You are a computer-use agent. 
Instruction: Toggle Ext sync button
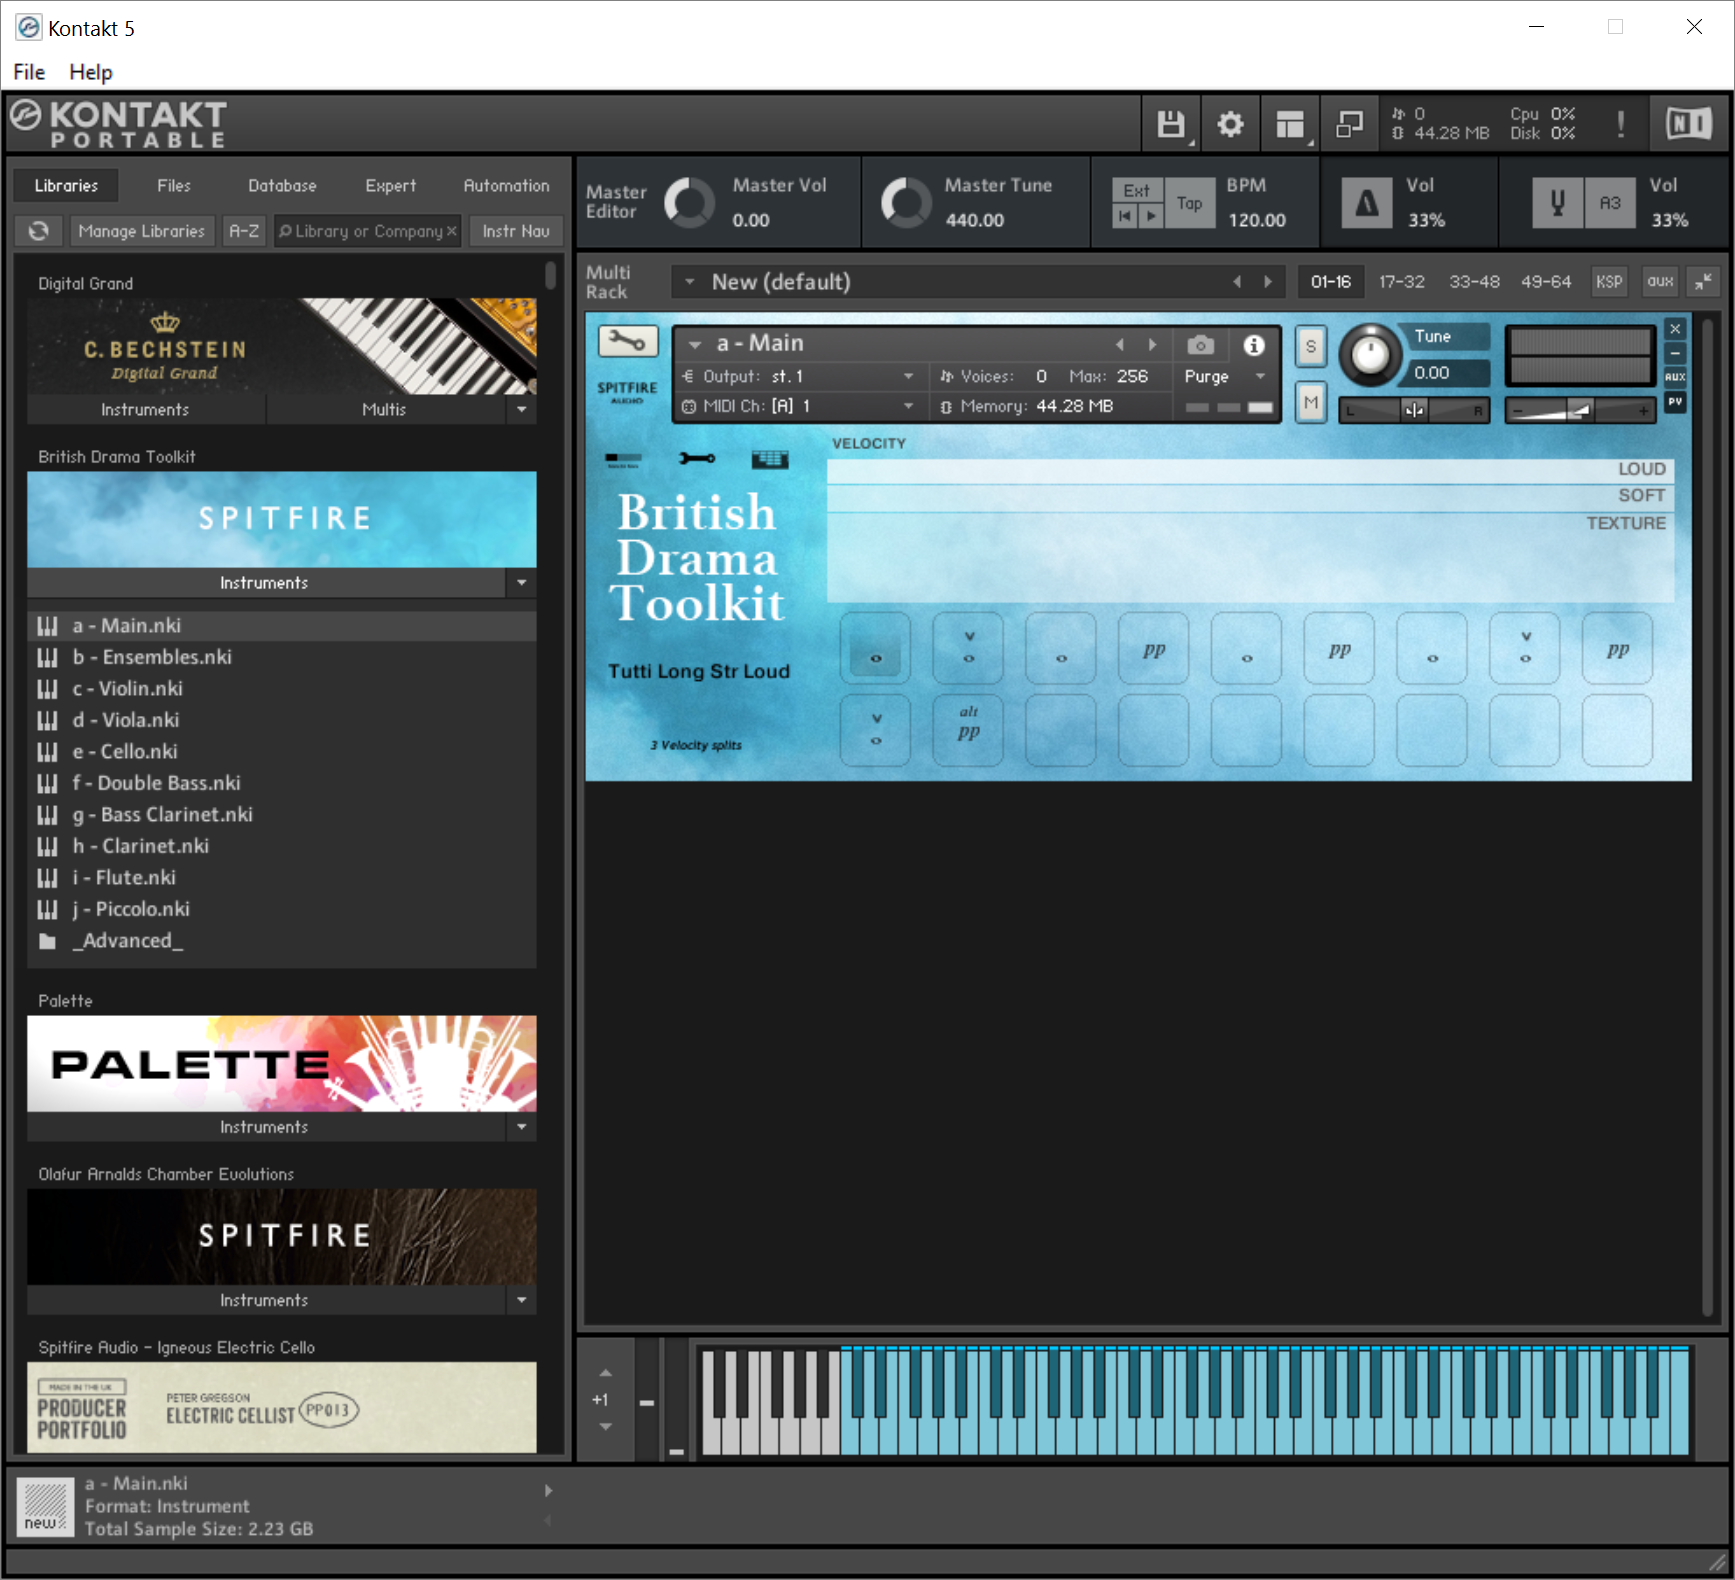[x=1137, y=190]
